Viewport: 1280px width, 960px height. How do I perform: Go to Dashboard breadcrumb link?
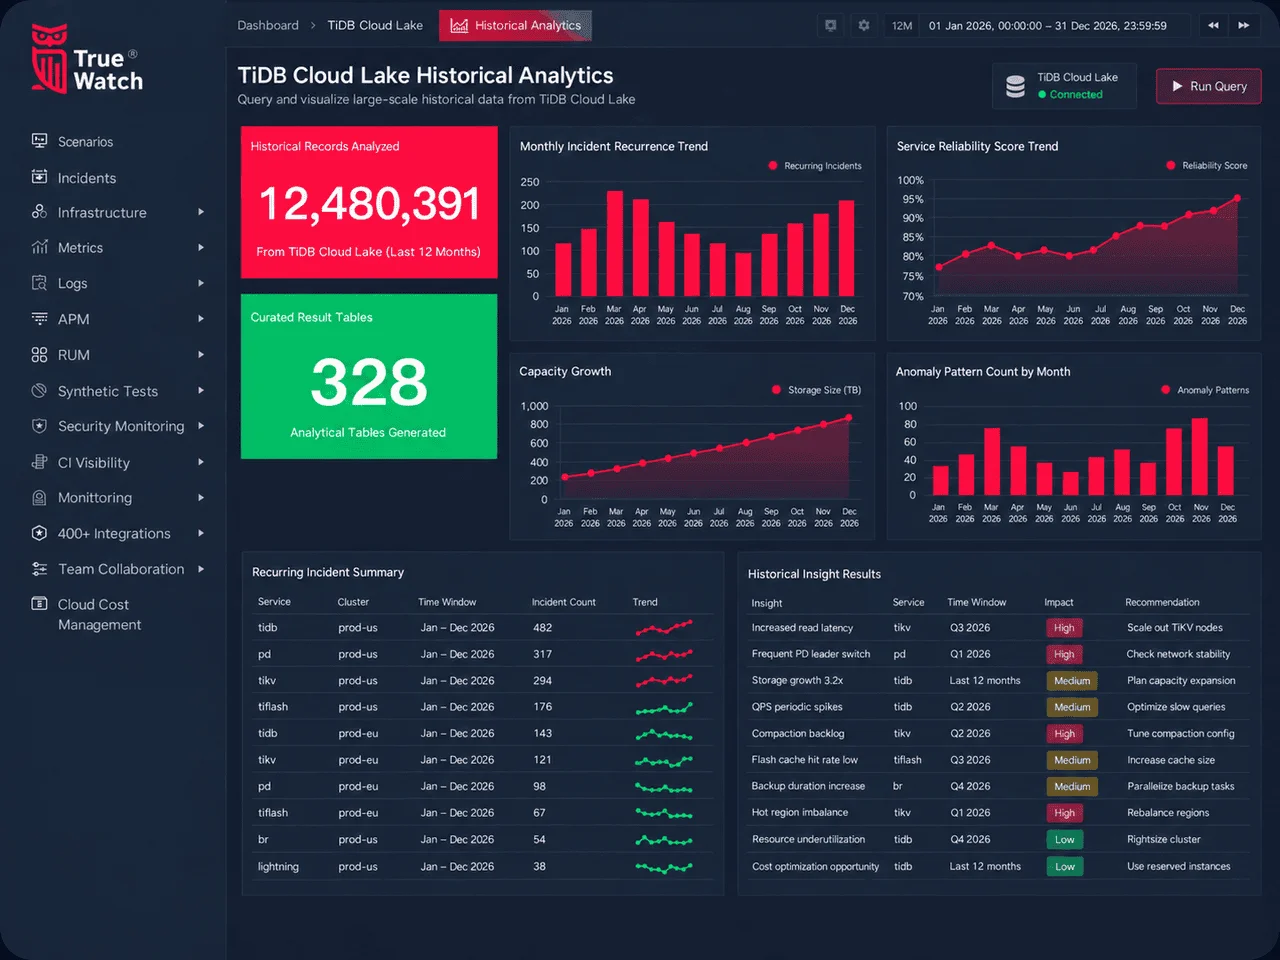(x=268, y=26)
